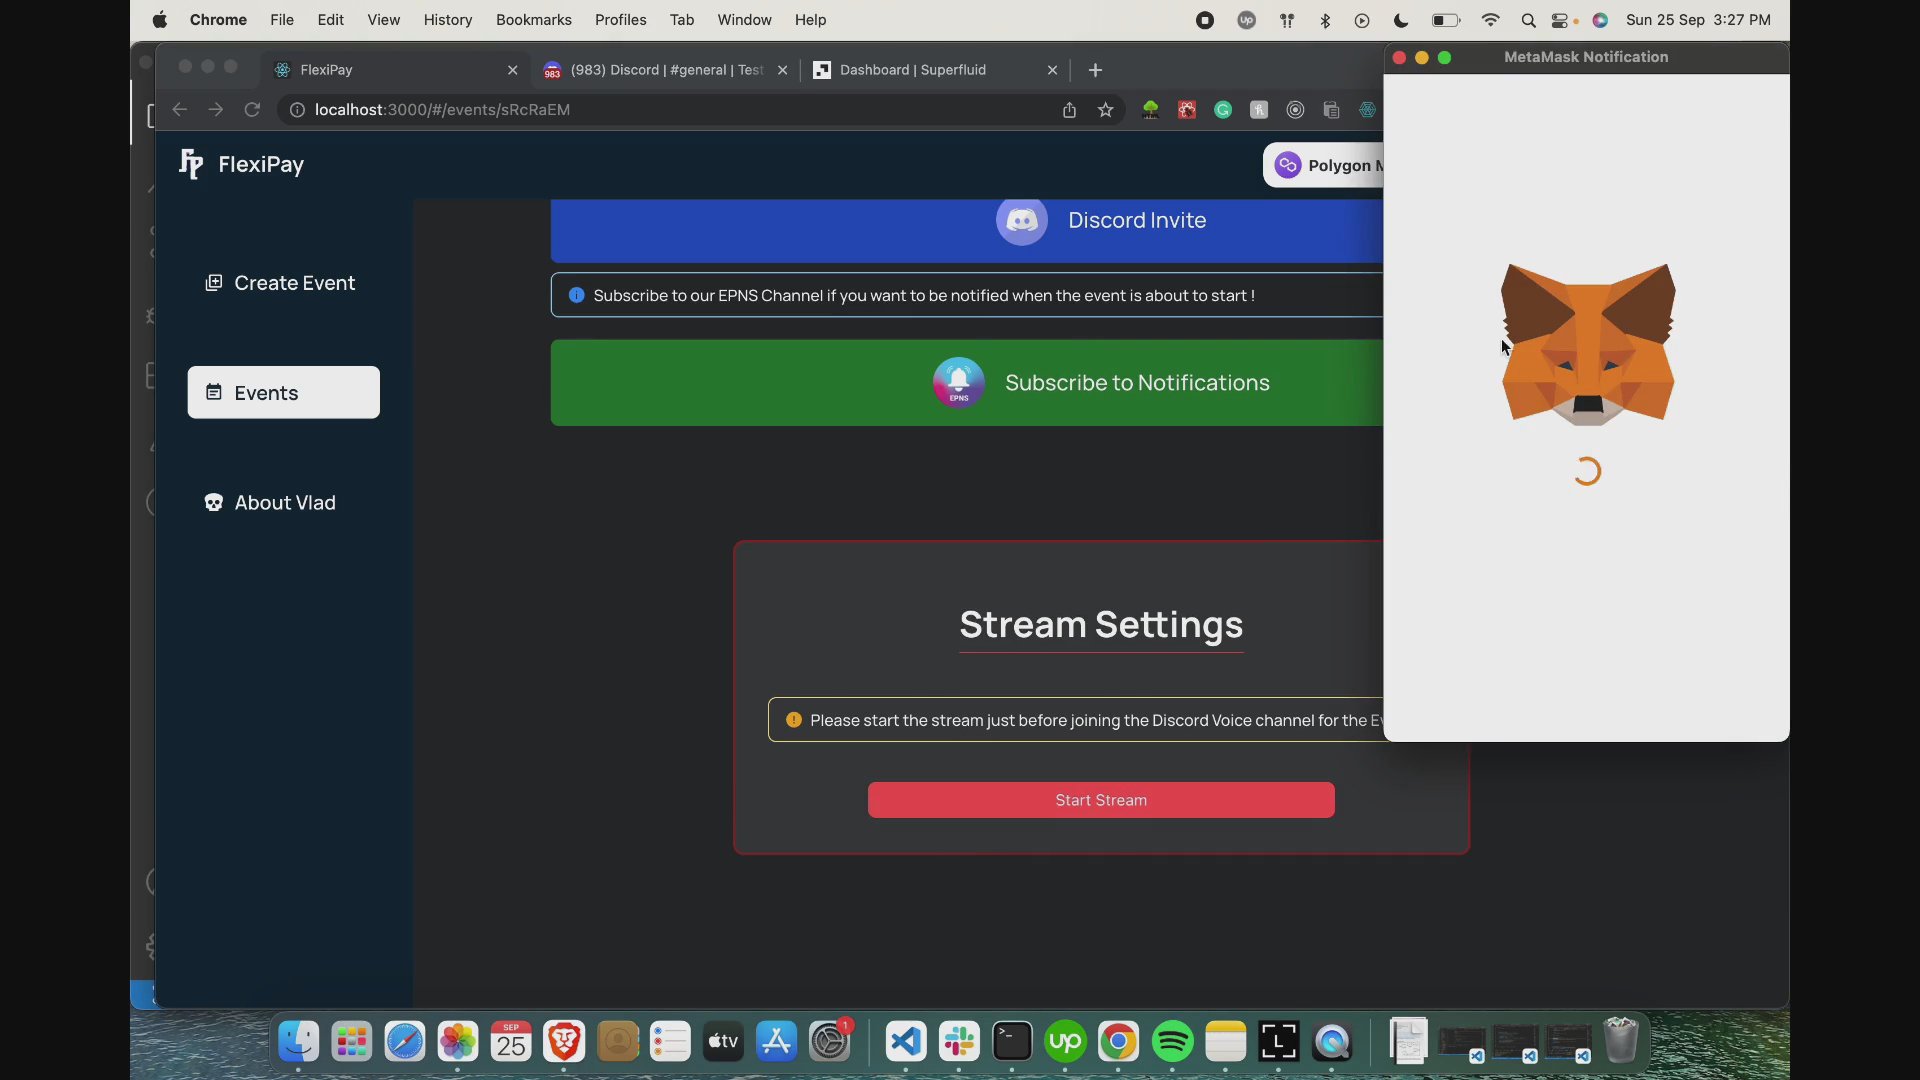Switch to the Dashboard Superfluid tab
This screenshot has width=1920, height=1080.
coord(935,70)
